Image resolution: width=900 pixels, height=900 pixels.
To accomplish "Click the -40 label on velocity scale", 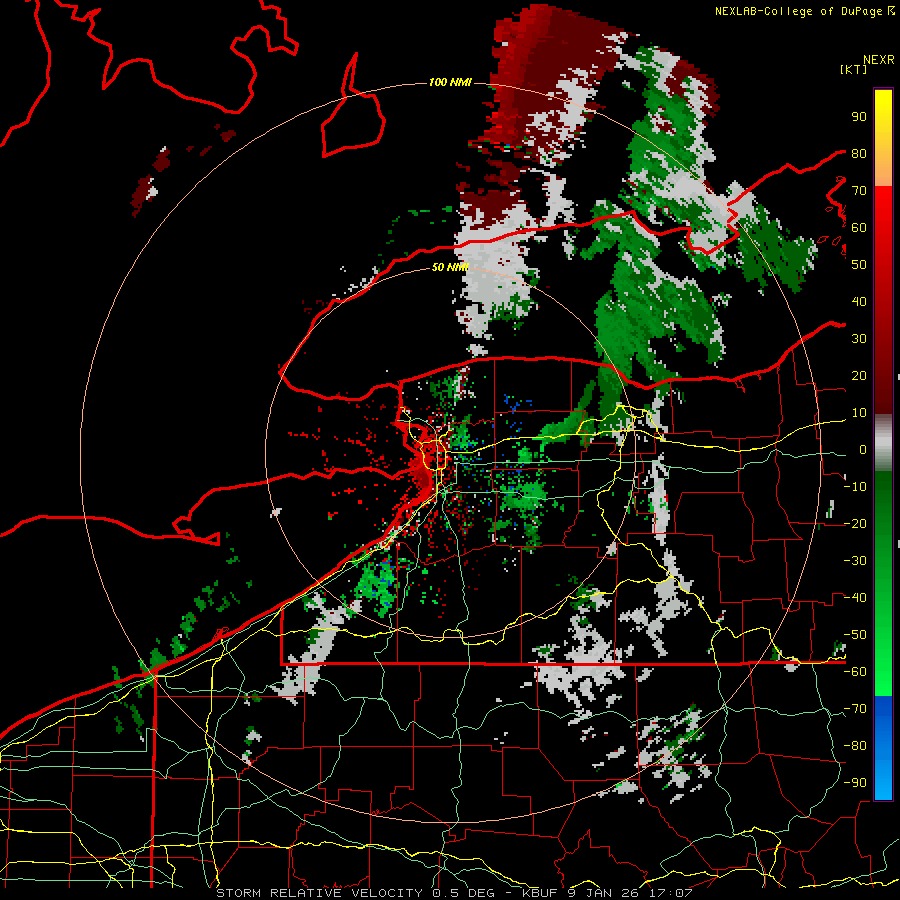I will (x=855, y=598).
